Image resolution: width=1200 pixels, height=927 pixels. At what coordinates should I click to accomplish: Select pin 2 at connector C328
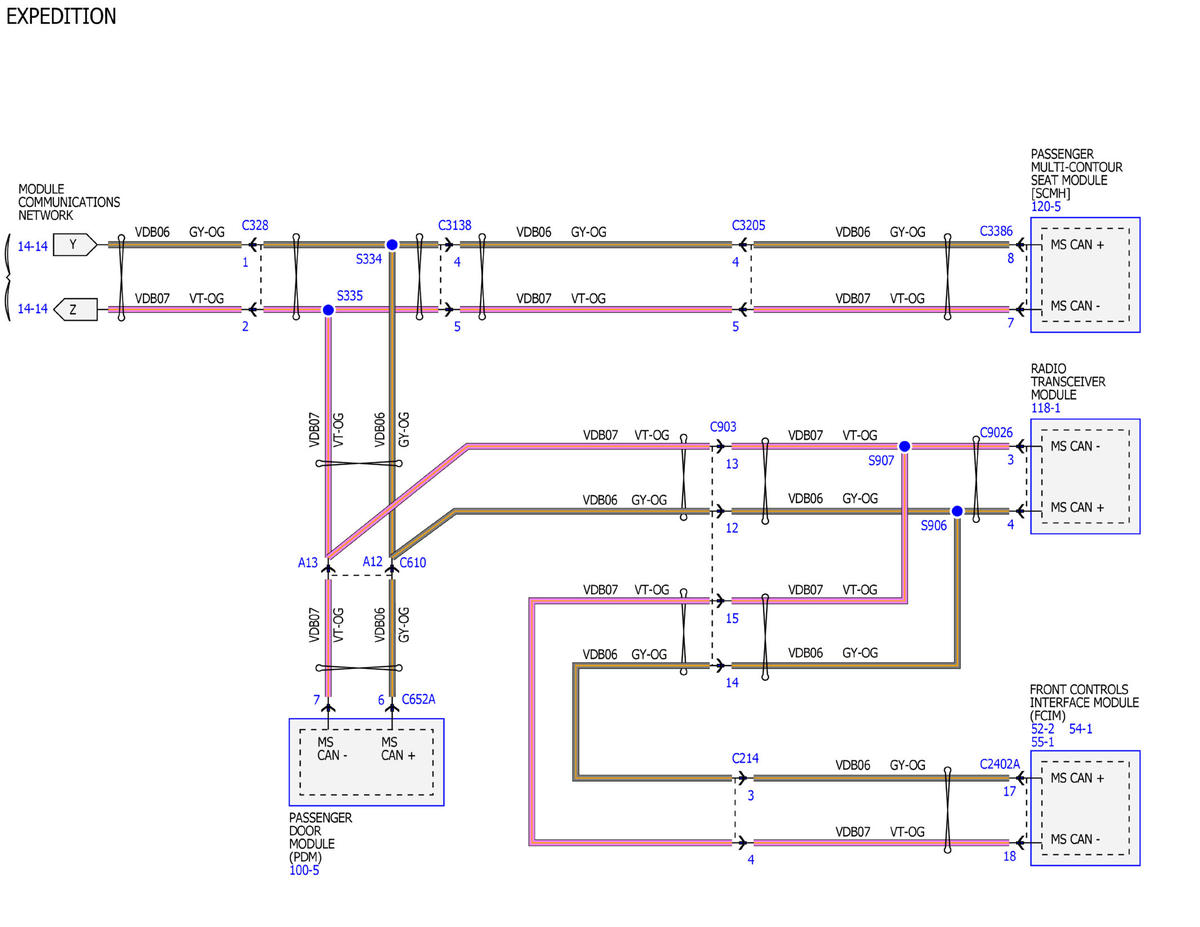pos(245,327)
